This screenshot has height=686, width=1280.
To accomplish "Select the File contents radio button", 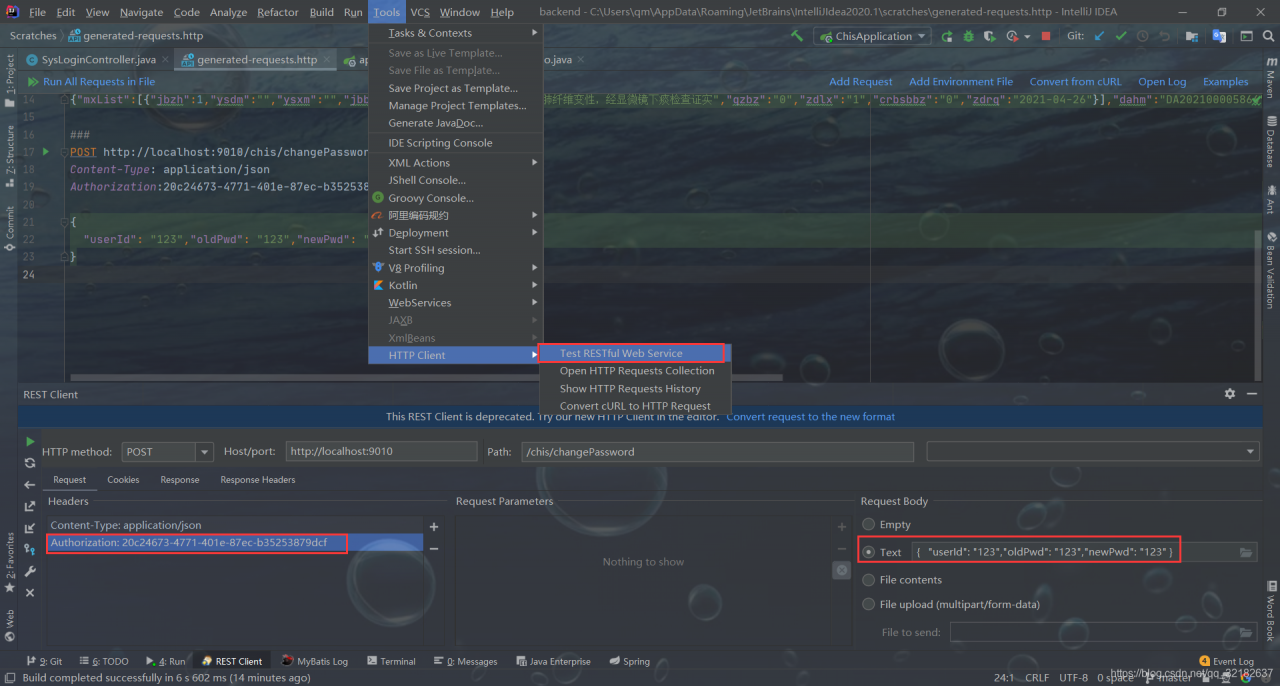I will [x=868, y=580].
